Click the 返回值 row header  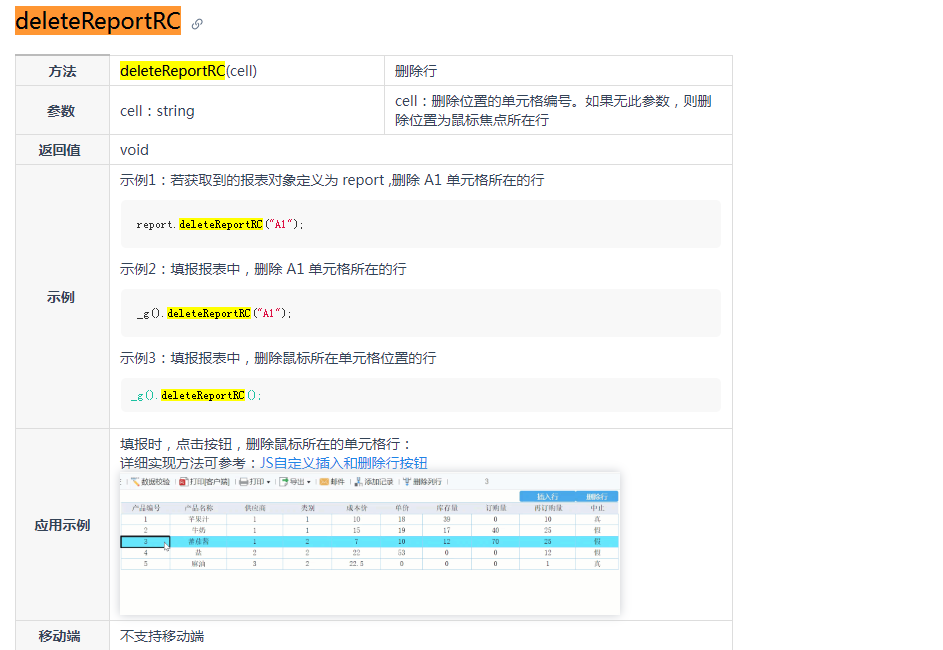[x=63, y=150]
